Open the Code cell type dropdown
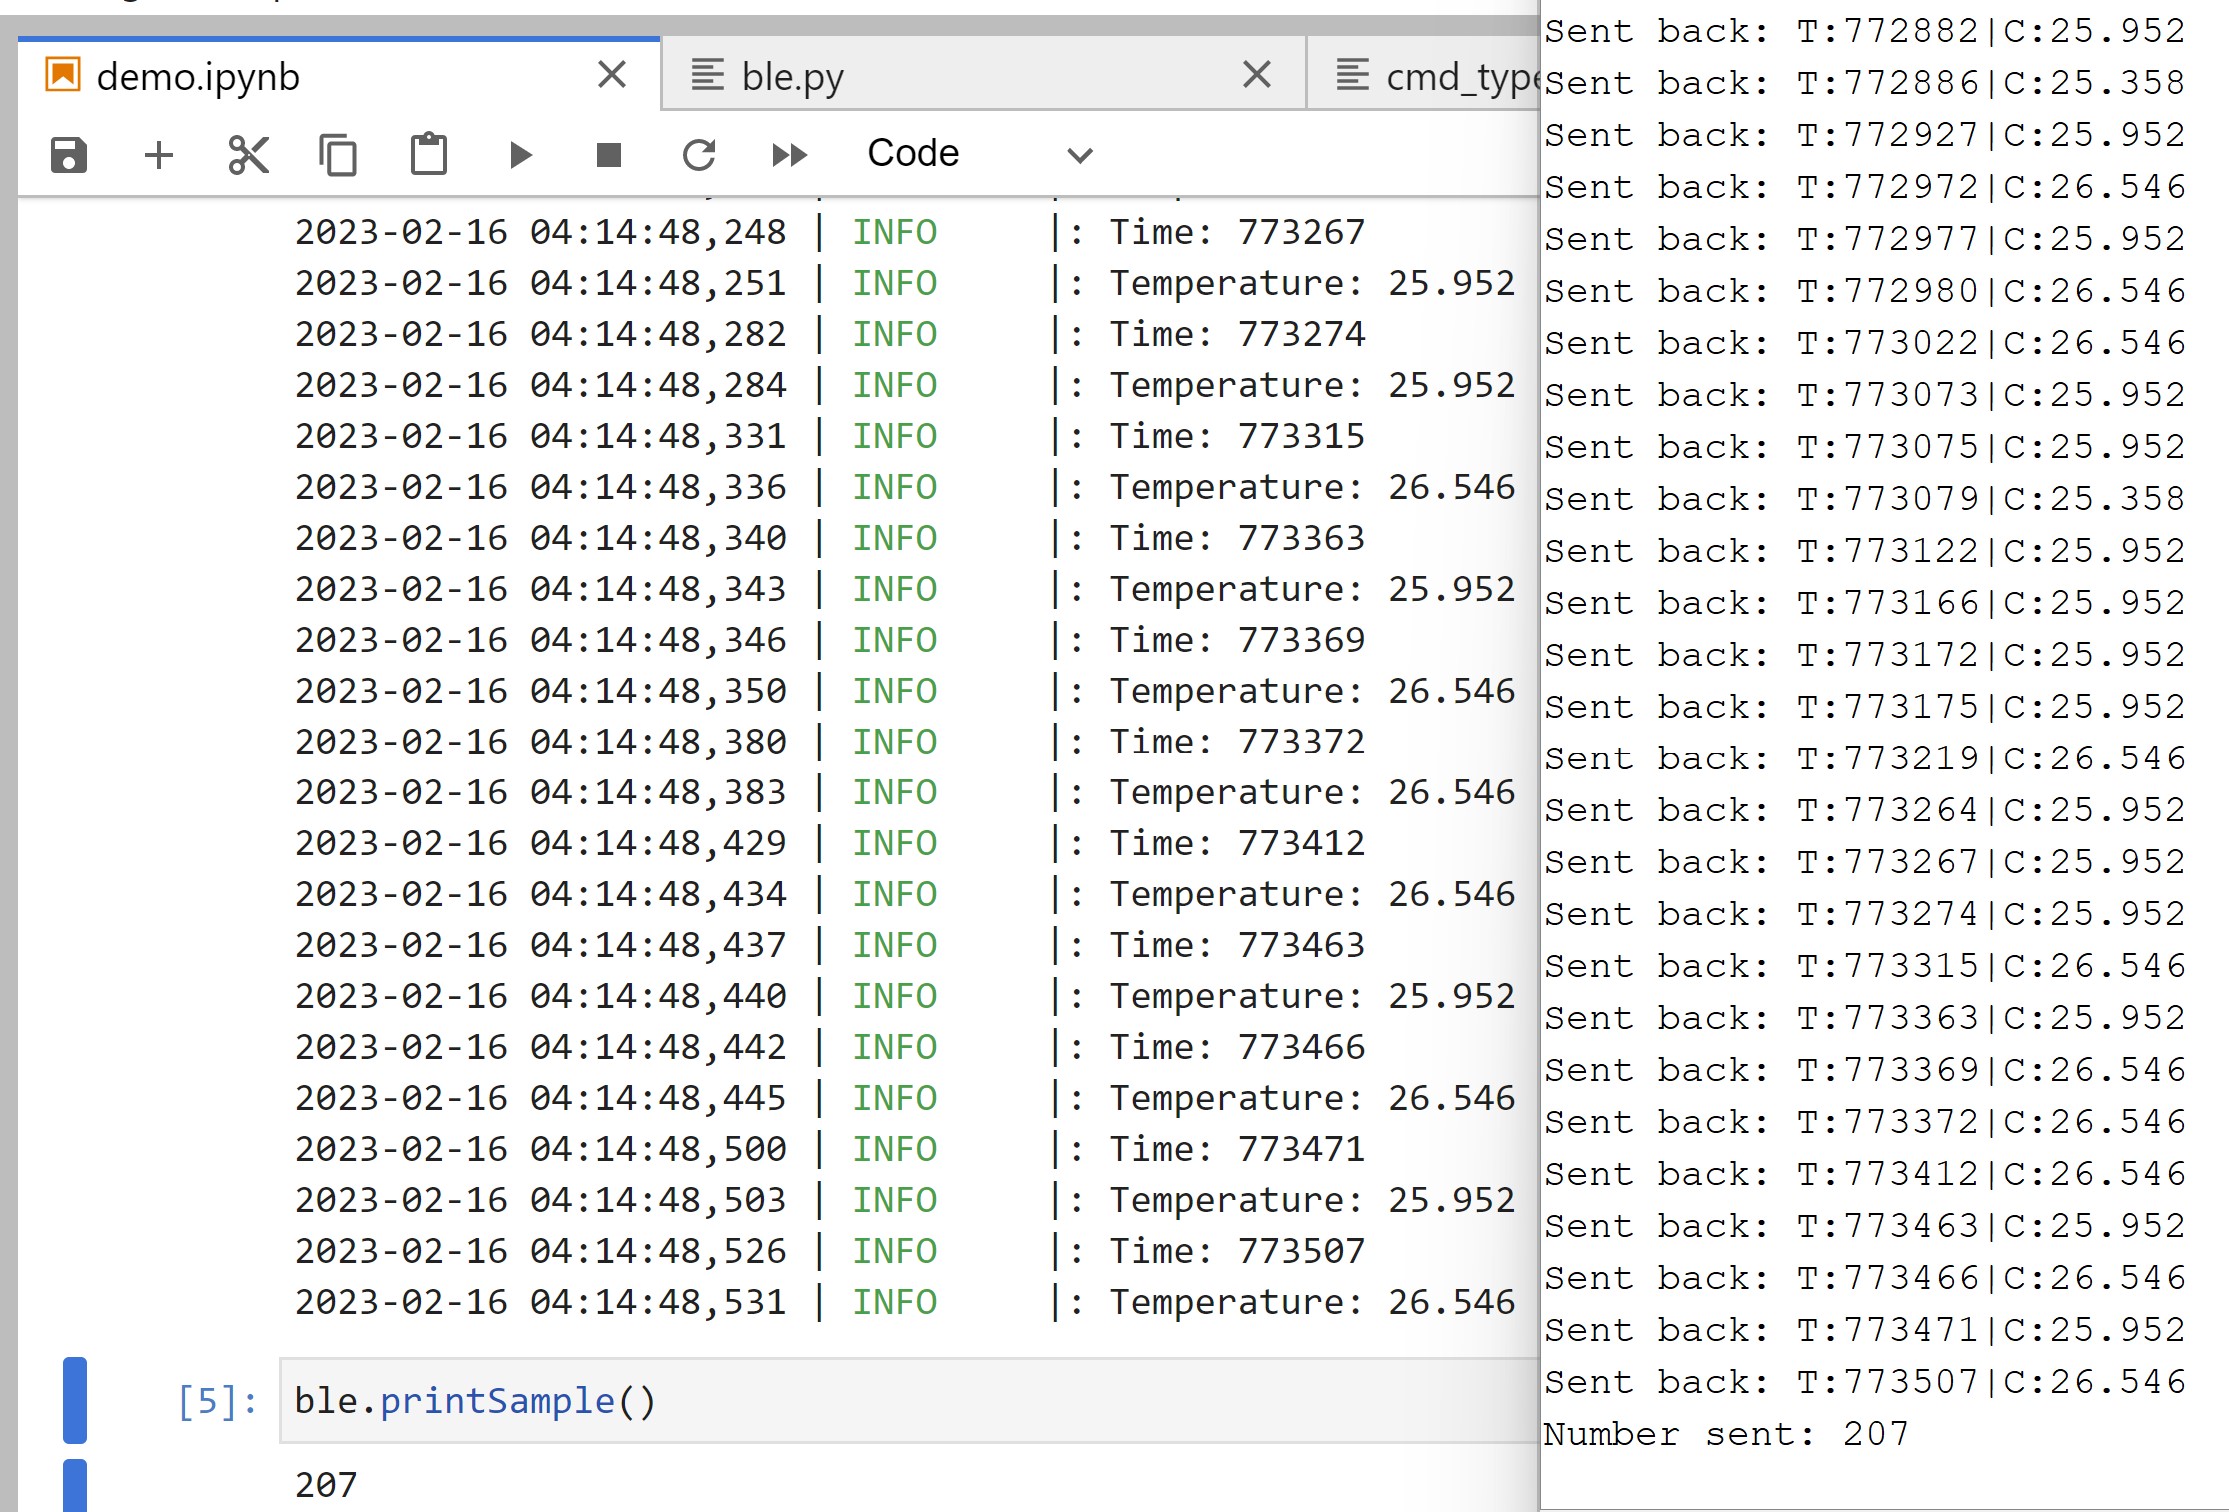 coord(979,154)
